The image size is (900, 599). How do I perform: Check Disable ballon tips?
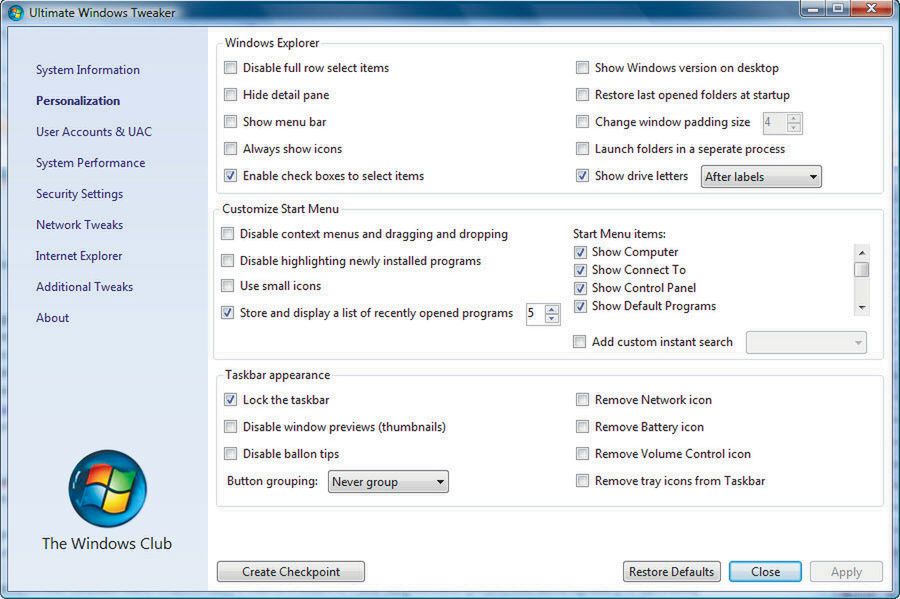(230, 454)
